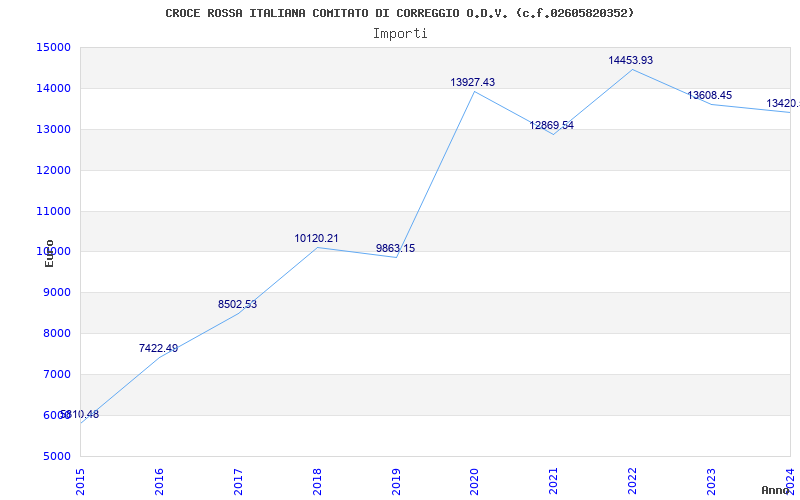Select the 13608.45 data label for 2023
Viewport: 800px width, 500px height.
[x=710, y=95]
